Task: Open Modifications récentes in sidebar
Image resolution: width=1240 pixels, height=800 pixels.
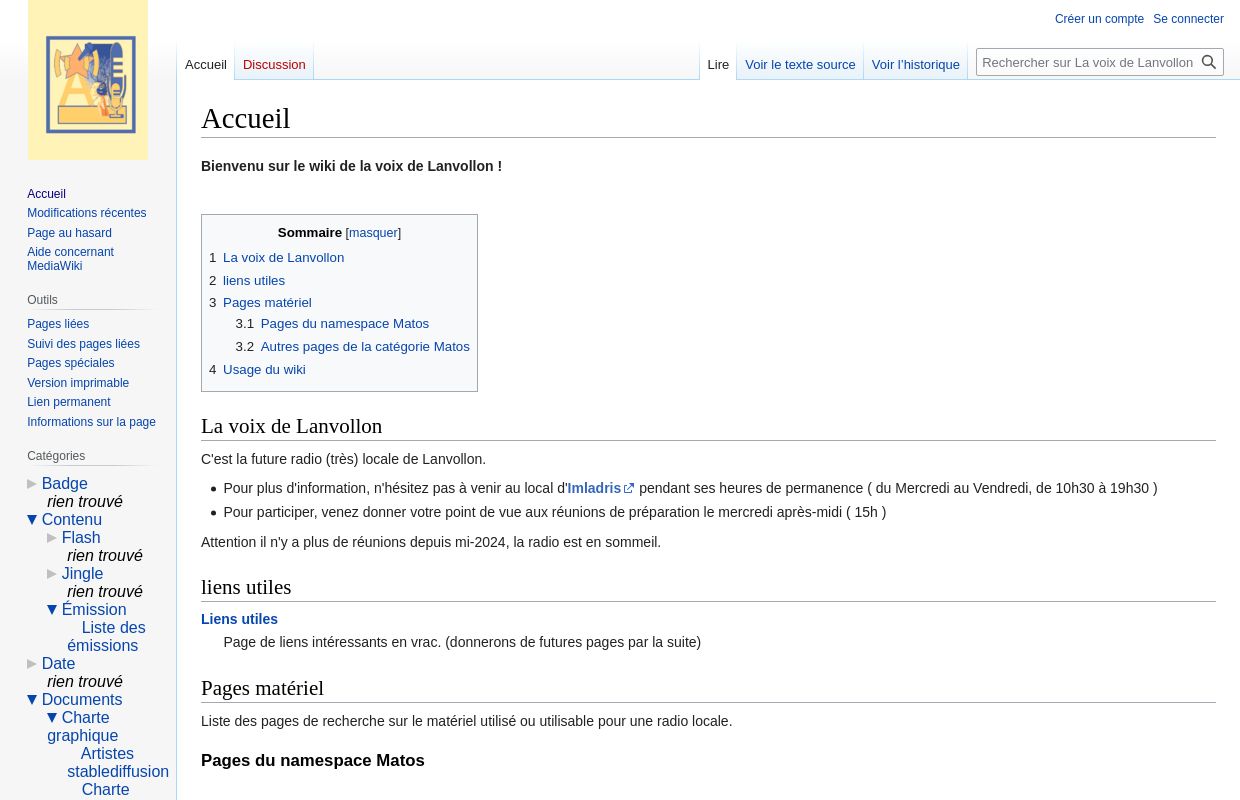Action: tap(86, 213)
